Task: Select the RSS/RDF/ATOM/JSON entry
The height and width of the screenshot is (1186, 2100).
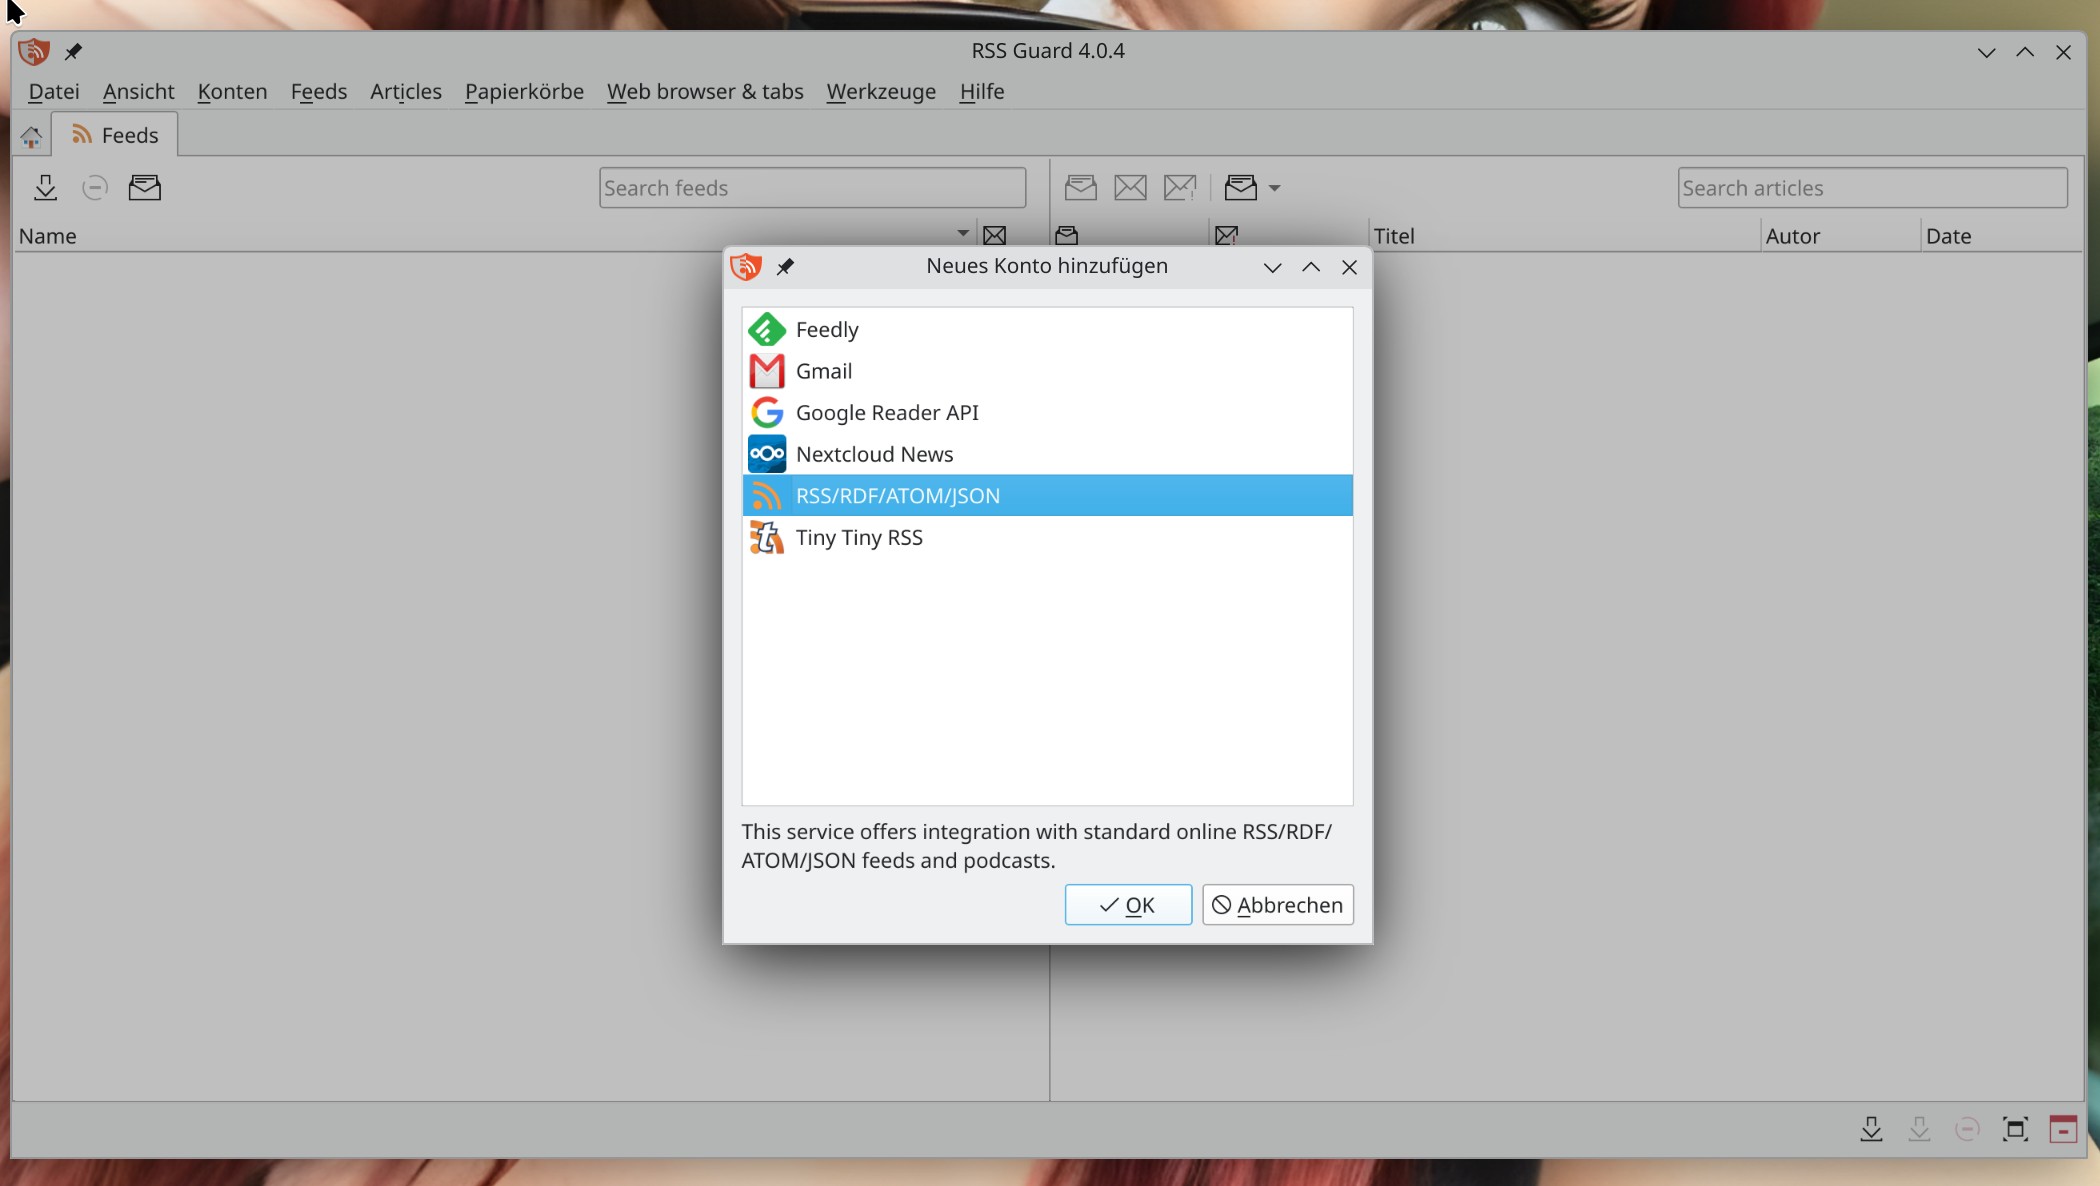Action: [1047, 495]
